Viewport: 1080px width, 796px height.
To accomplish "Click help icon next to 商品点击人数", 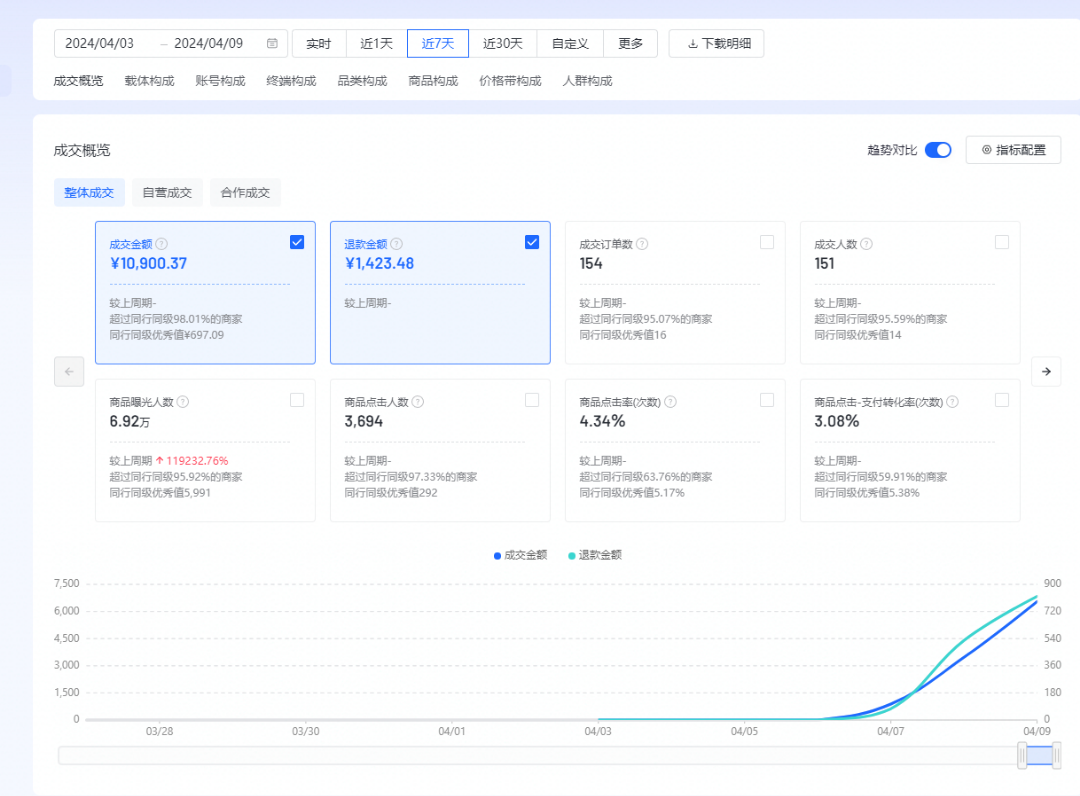I will click(417, 401).
